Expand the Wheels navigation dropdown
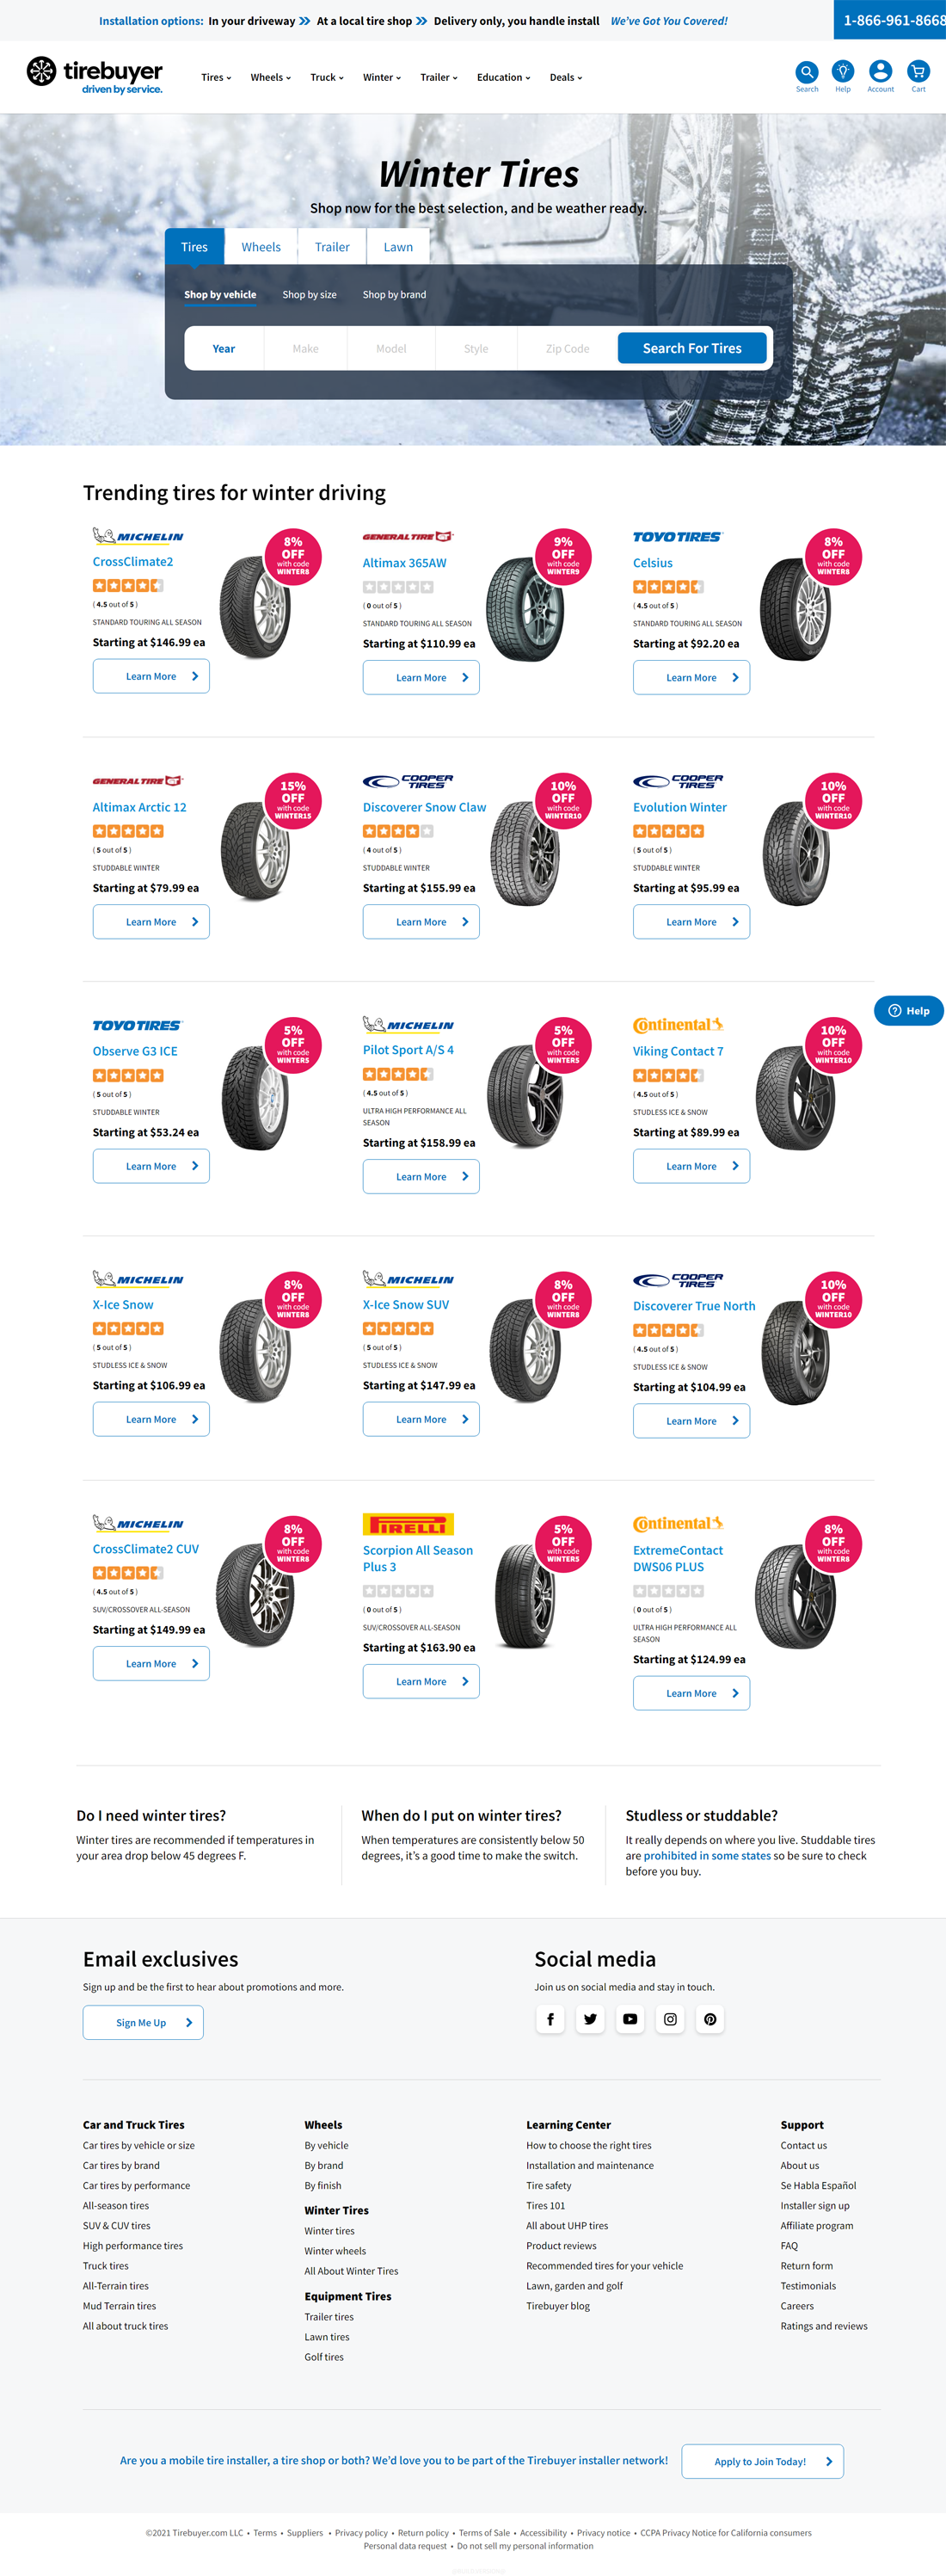Screen dimensions: 946x2576 click(x=270, y=77)
